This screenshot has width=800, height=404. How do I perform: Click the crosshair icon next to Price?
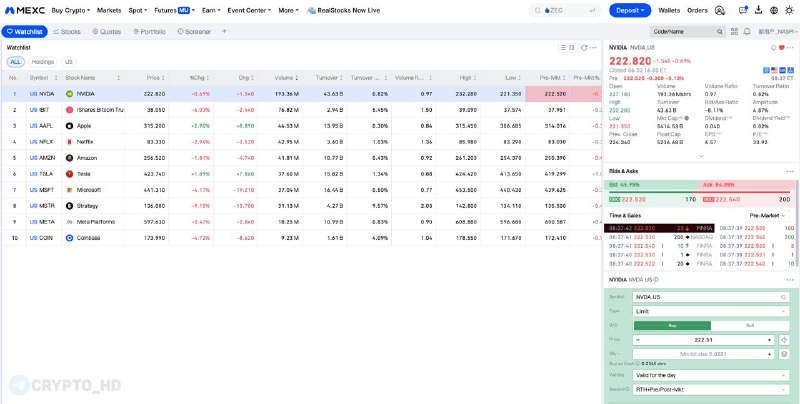click(785, 340)
